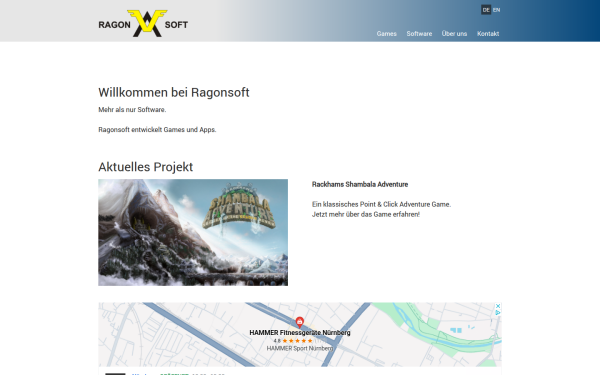600x375 pixels.
Task: Open the Games menu
Action: (386, 34)
